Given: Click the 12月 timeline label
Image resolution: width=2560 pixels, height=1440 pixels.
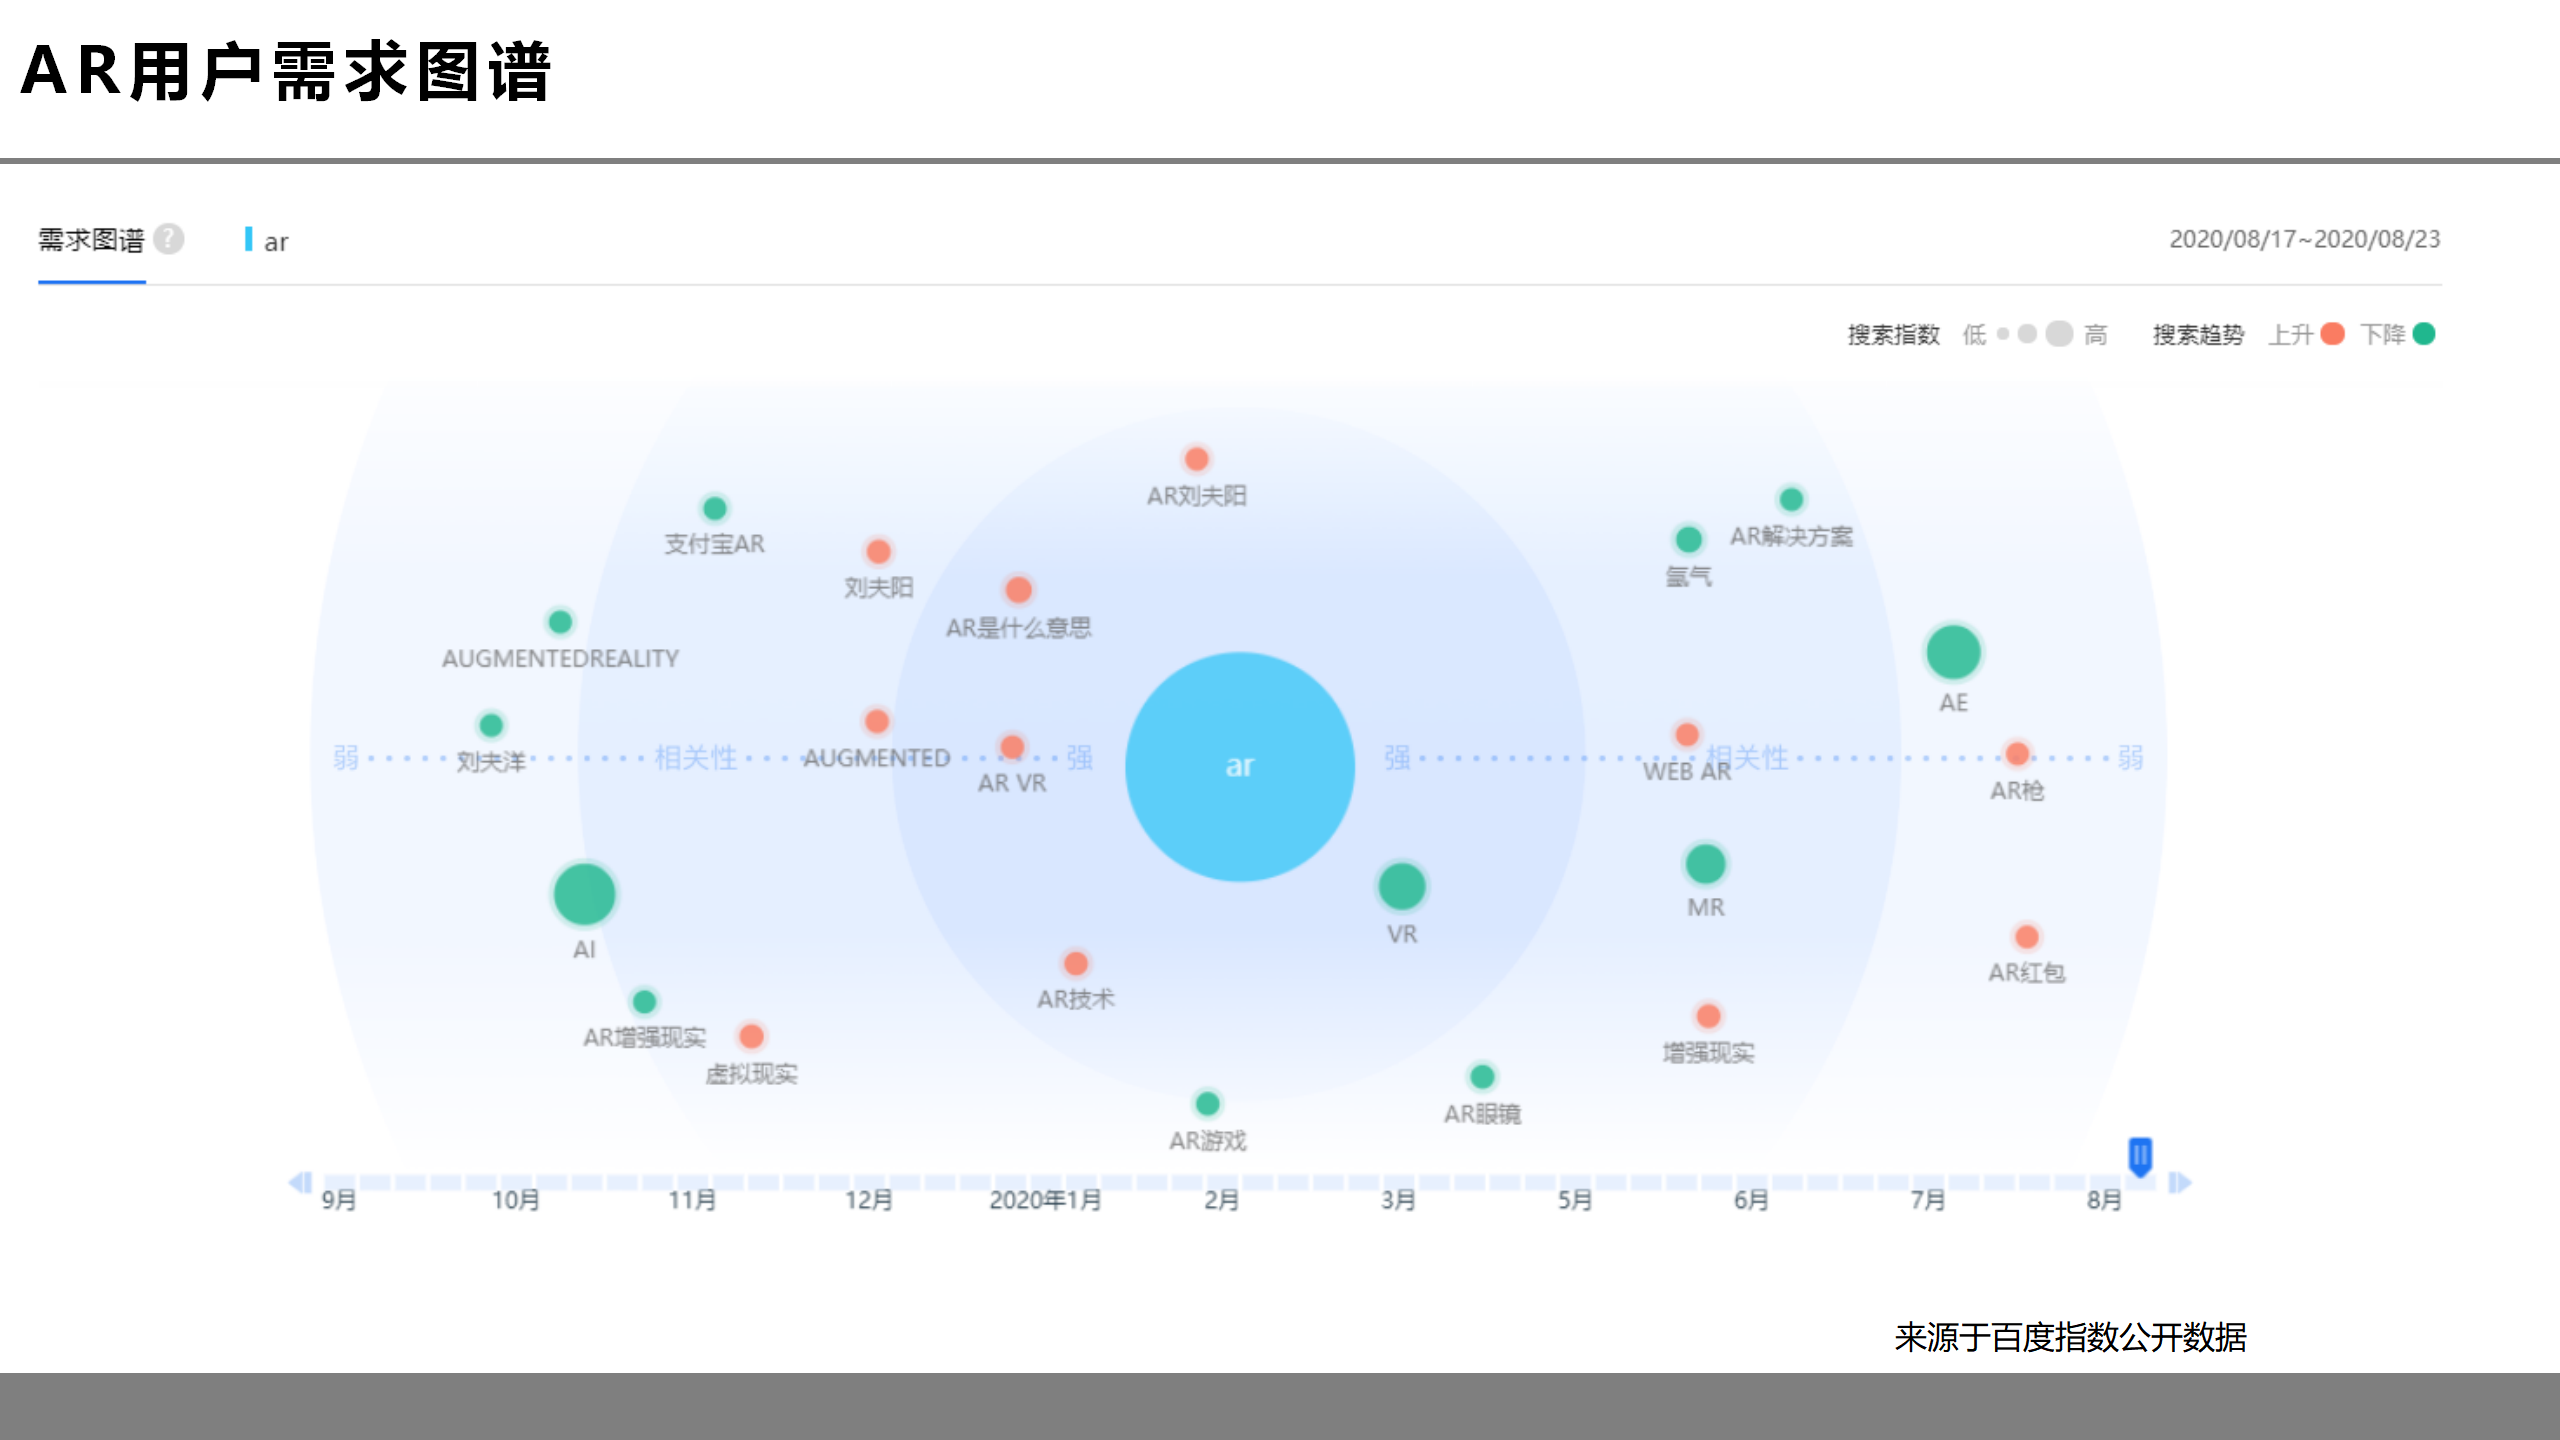Looking at the screenshot, I should click(869, 1200).
